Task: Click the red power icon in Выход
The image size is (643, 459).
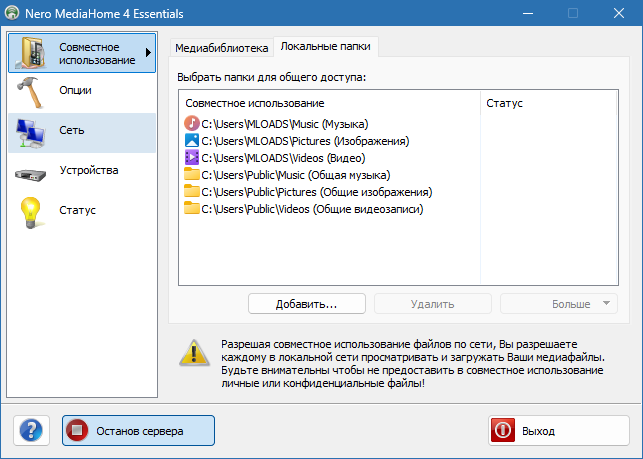Action: point(503,430)
